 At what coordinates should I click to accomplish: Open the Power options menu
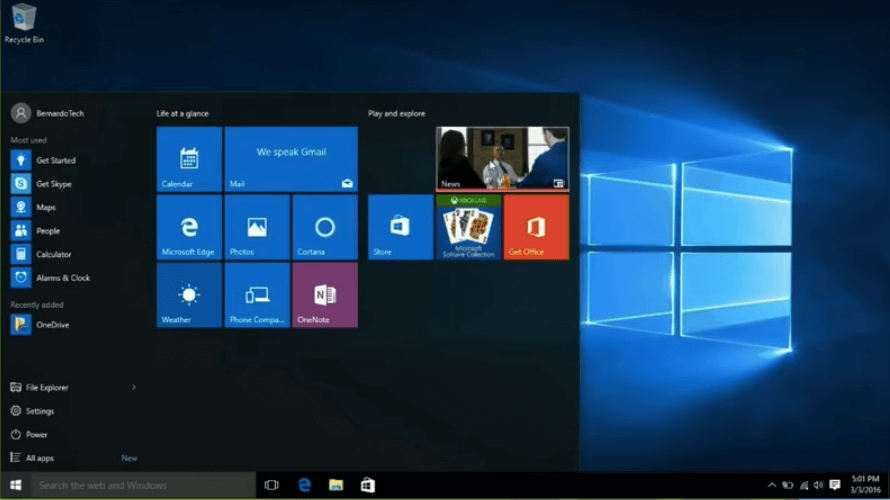(36, 435)
